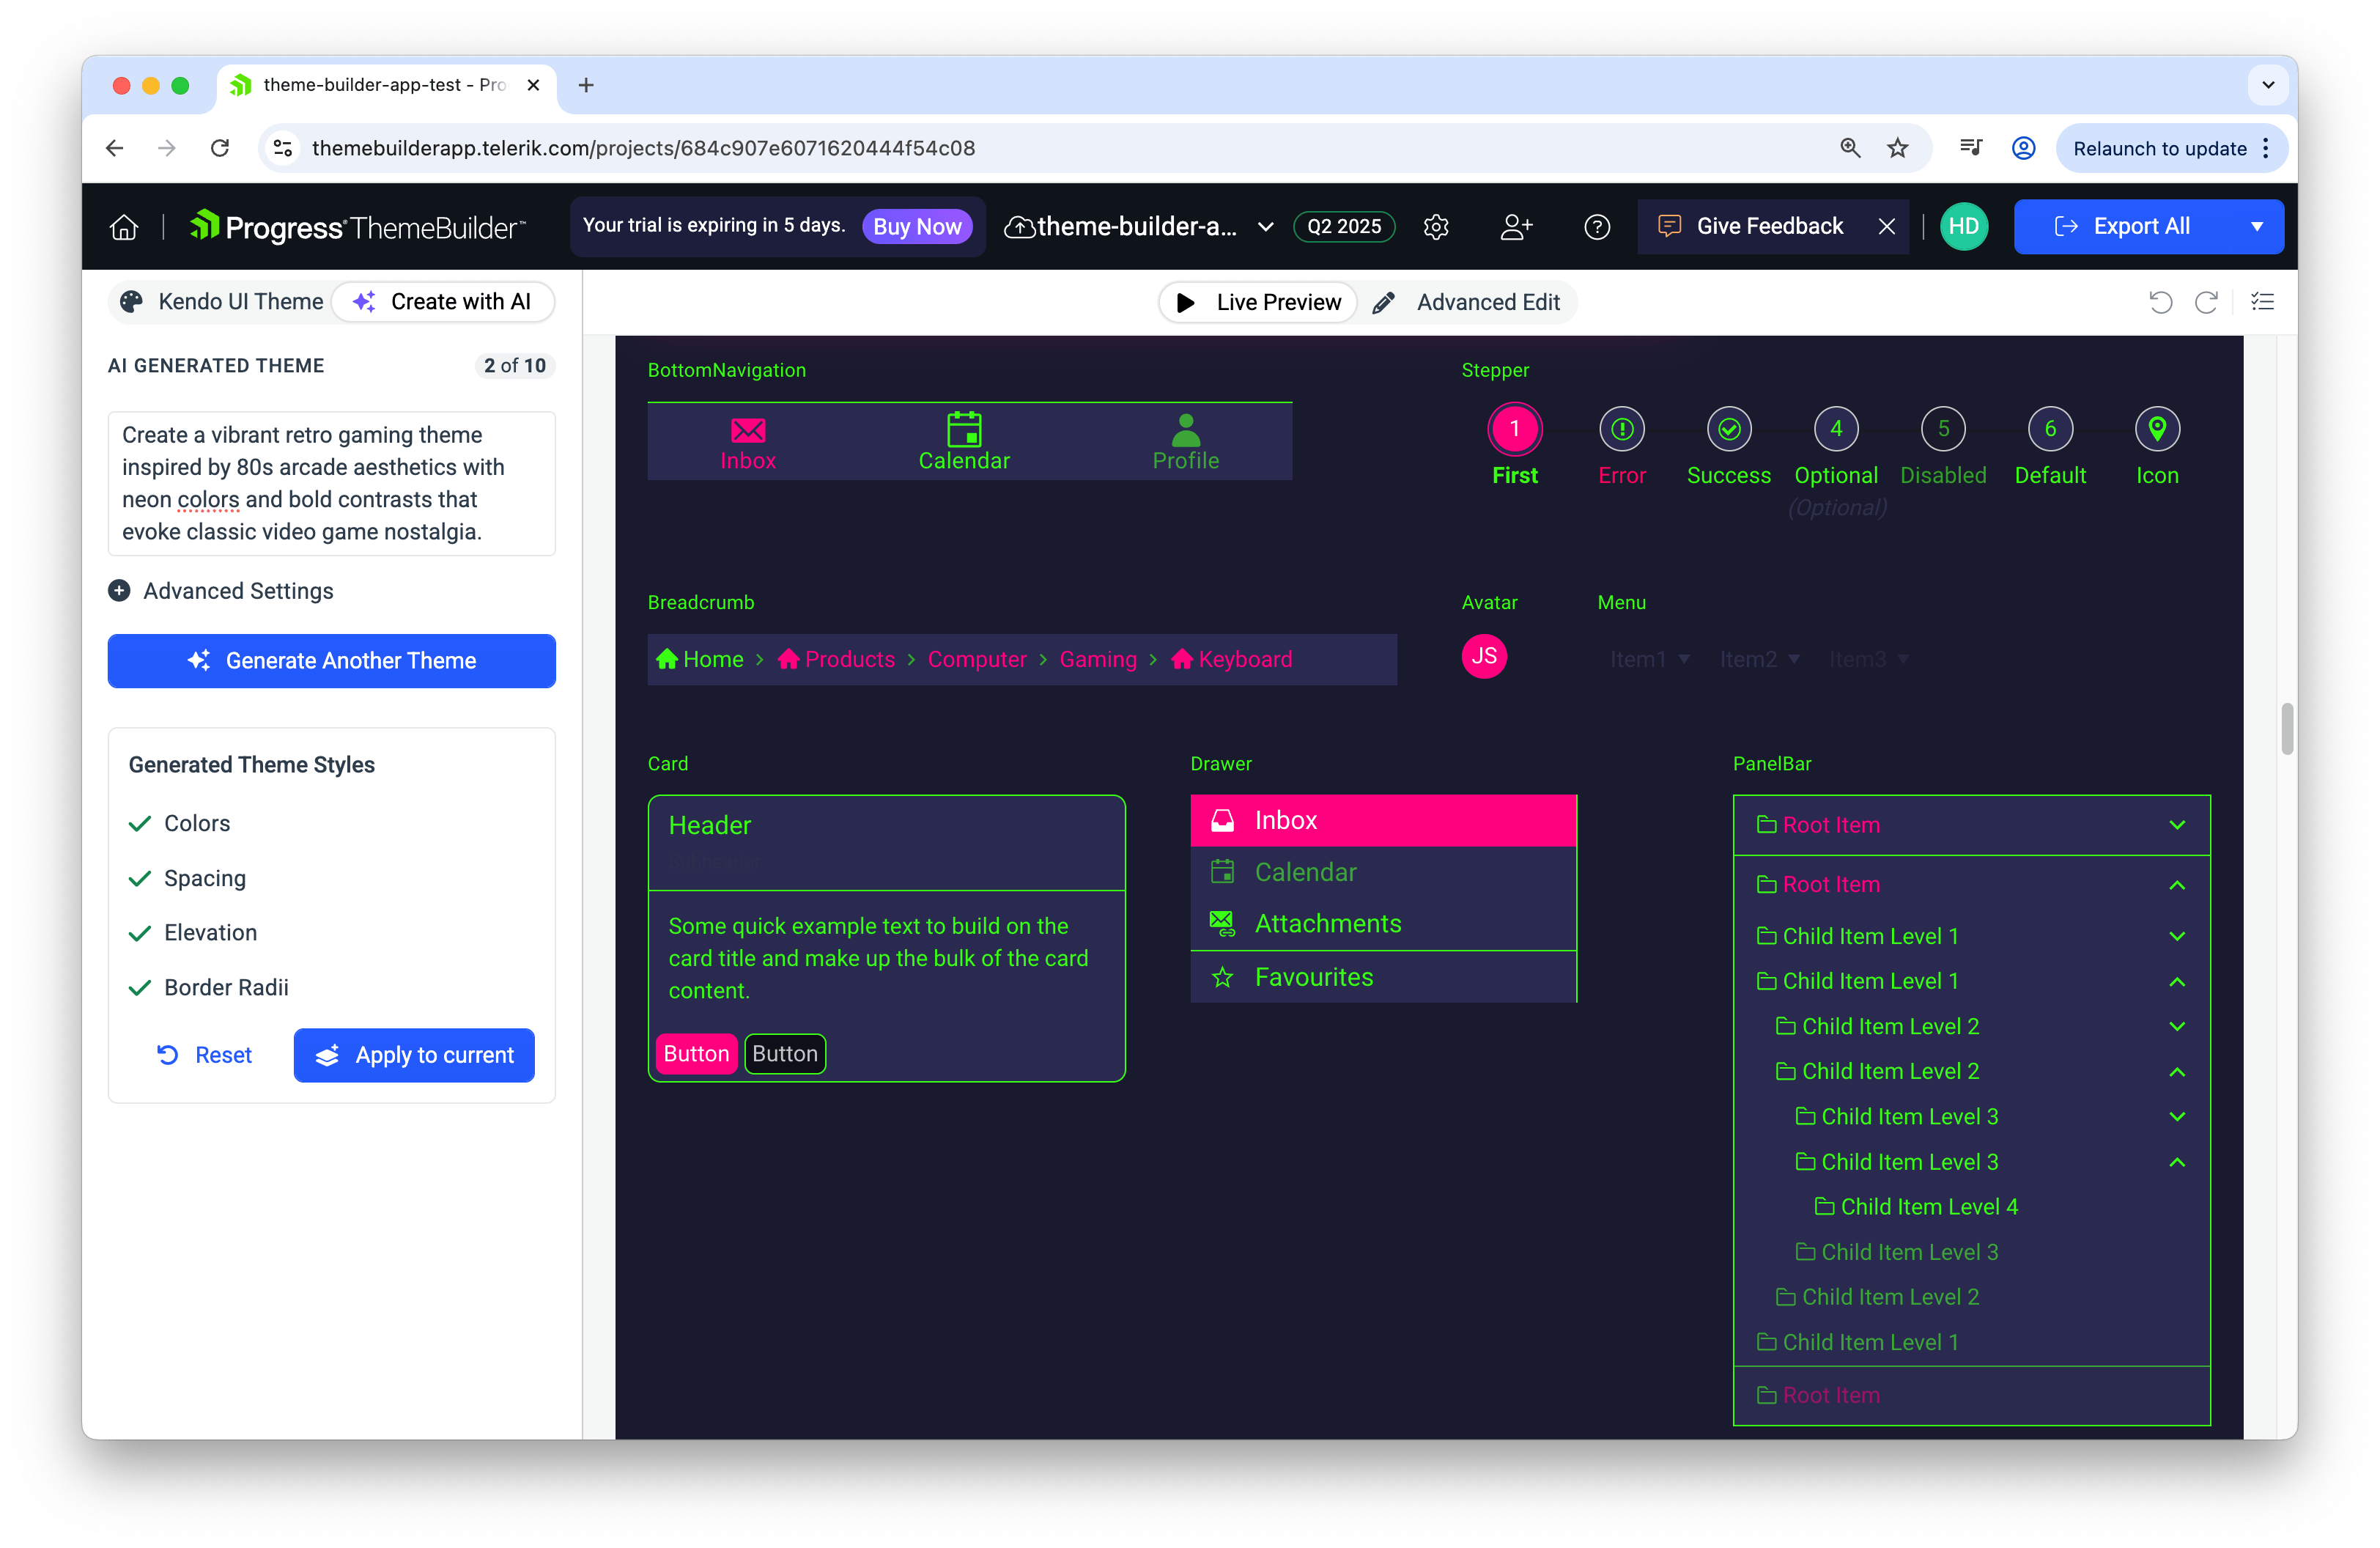Screen dimensions: 2380x1548
Task: Open the Q2 2025 version badge
Action: (1344, 227)
